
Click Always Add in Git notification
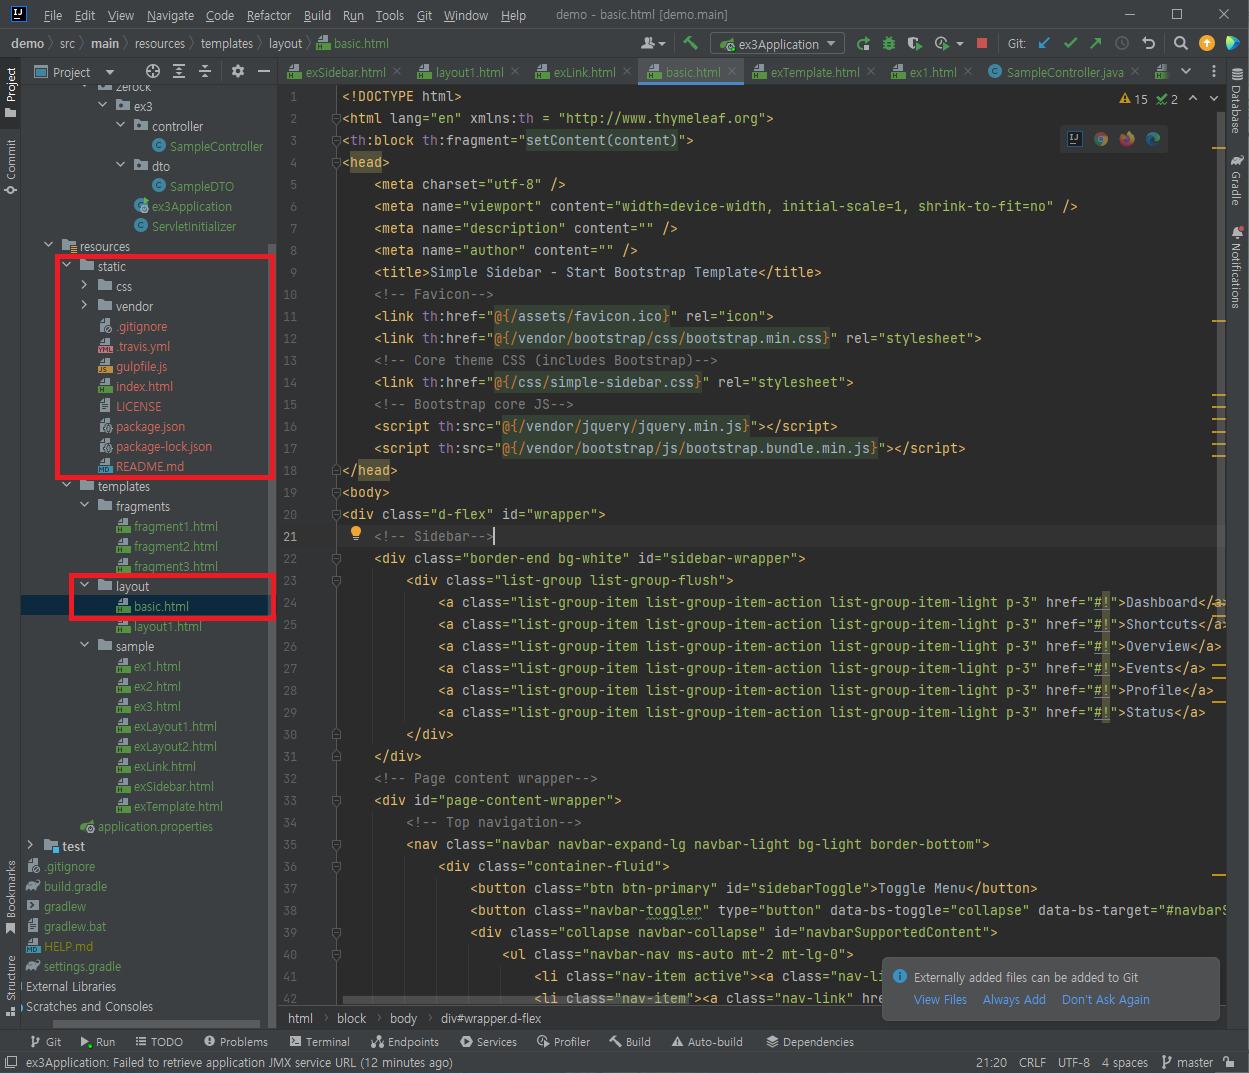[1014, 999]
